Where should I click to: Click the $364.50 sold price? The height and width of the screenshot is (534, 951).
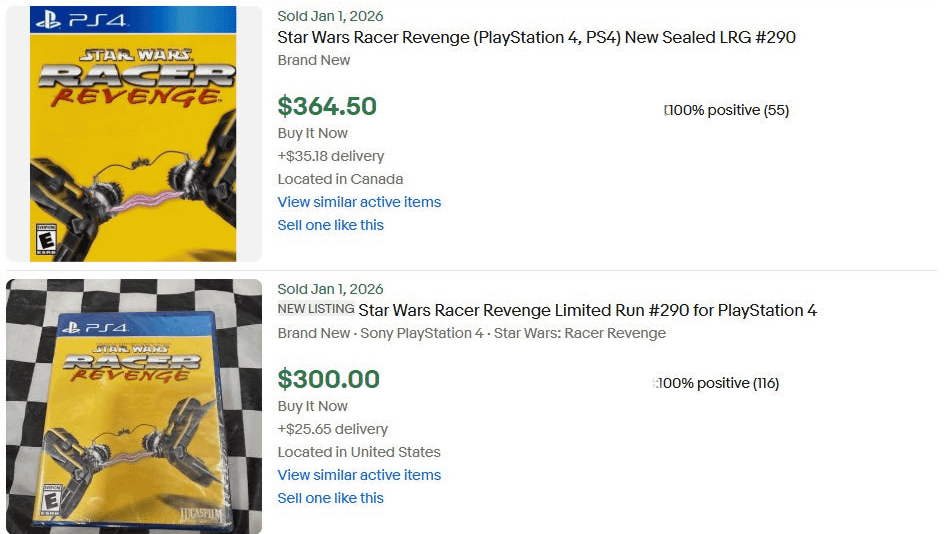tap(327, 106)
